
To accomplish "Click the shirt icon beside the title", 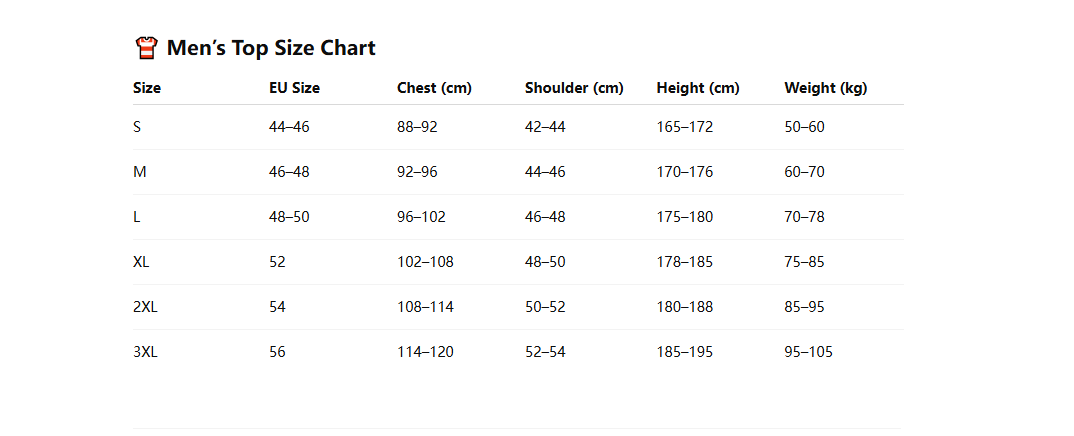I will coord(146,48).
